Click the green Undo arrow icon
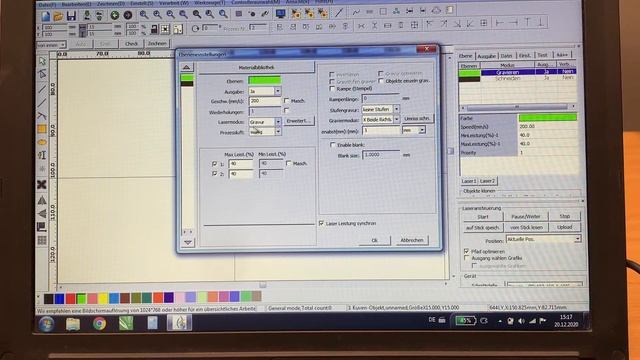The width and height of the screenshot is (640, 360). 115,16
